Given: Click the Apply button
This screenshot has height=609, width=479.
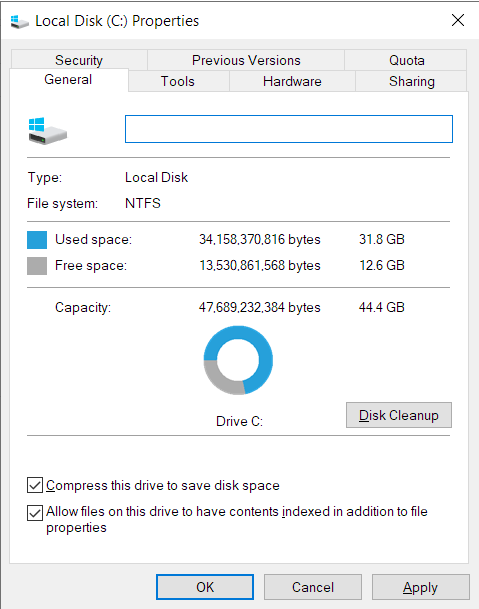Looking at the screenshot, I should click(x=420, y=587).
